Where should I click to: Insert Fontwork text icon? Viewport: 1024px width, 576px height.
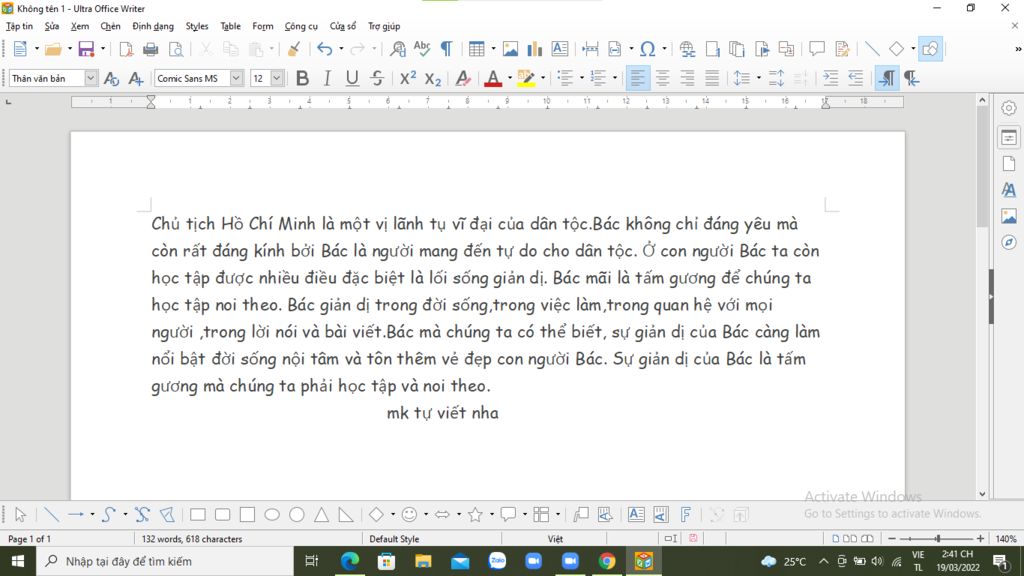(685, 515)
